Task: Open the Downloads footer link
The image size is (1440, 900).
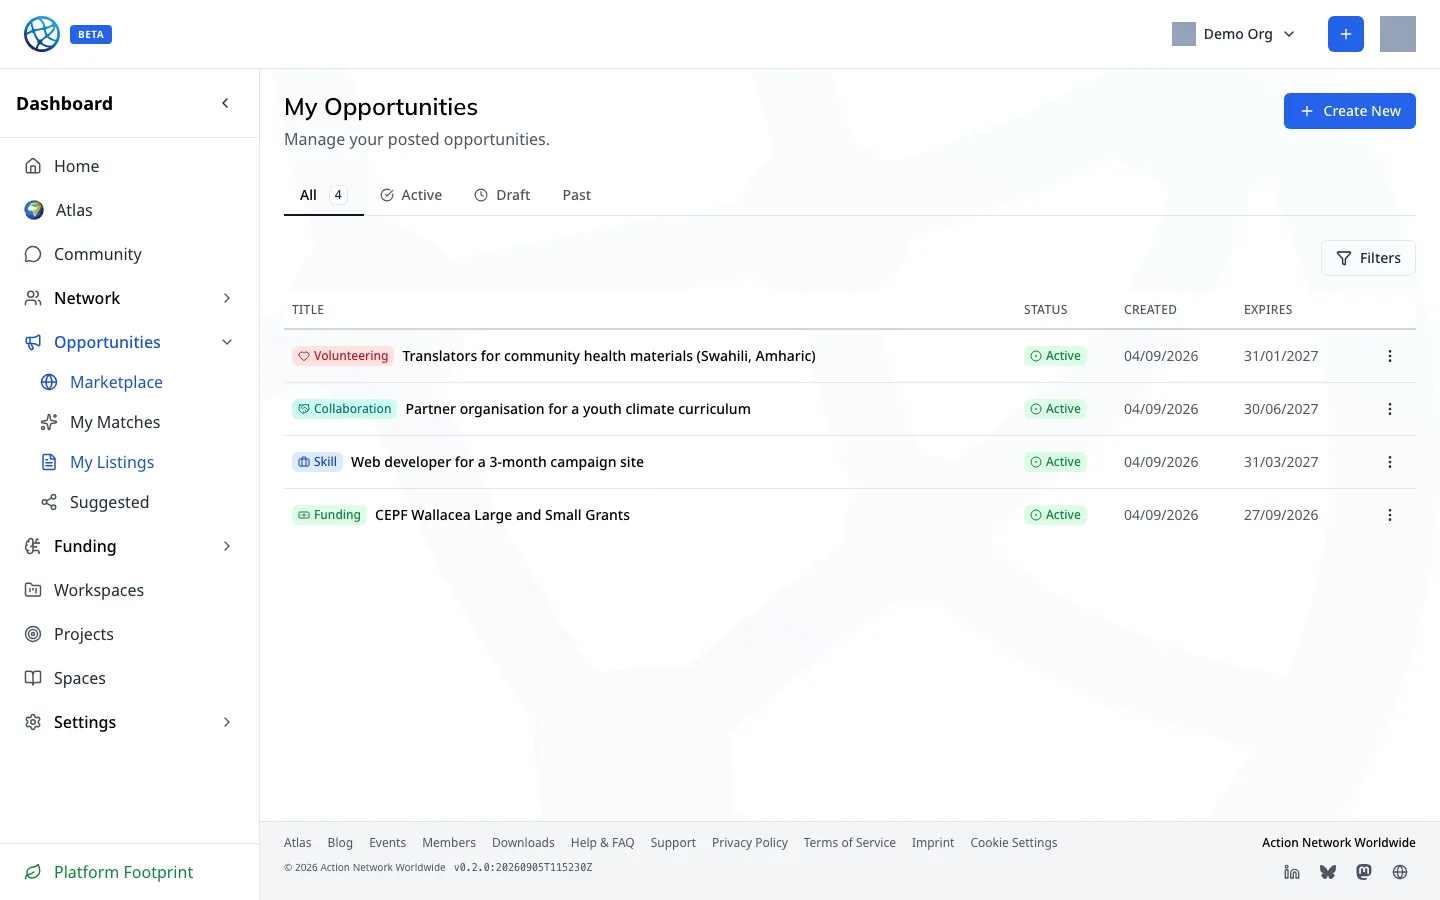Action: click(x=523, y=843)
